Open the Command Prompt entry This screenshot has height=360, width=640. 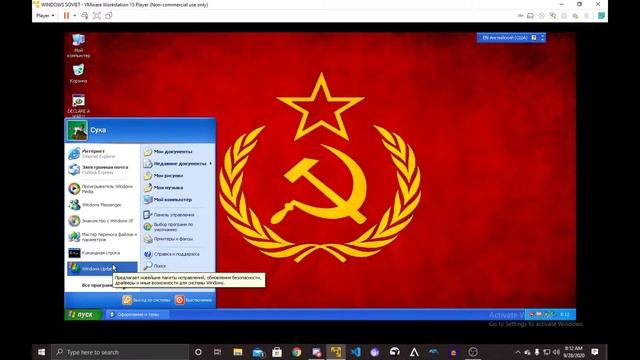pyautogui.click(x=102, y=253)
